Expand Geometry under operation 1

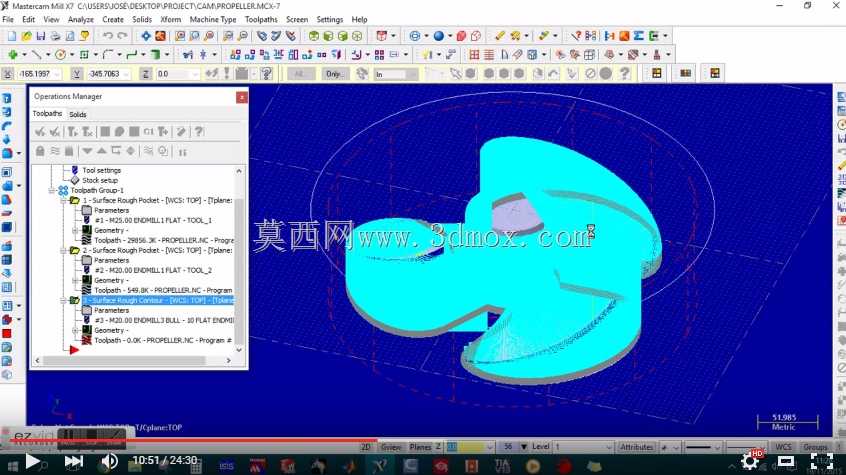pyautogui.click(x=75, y=230)
